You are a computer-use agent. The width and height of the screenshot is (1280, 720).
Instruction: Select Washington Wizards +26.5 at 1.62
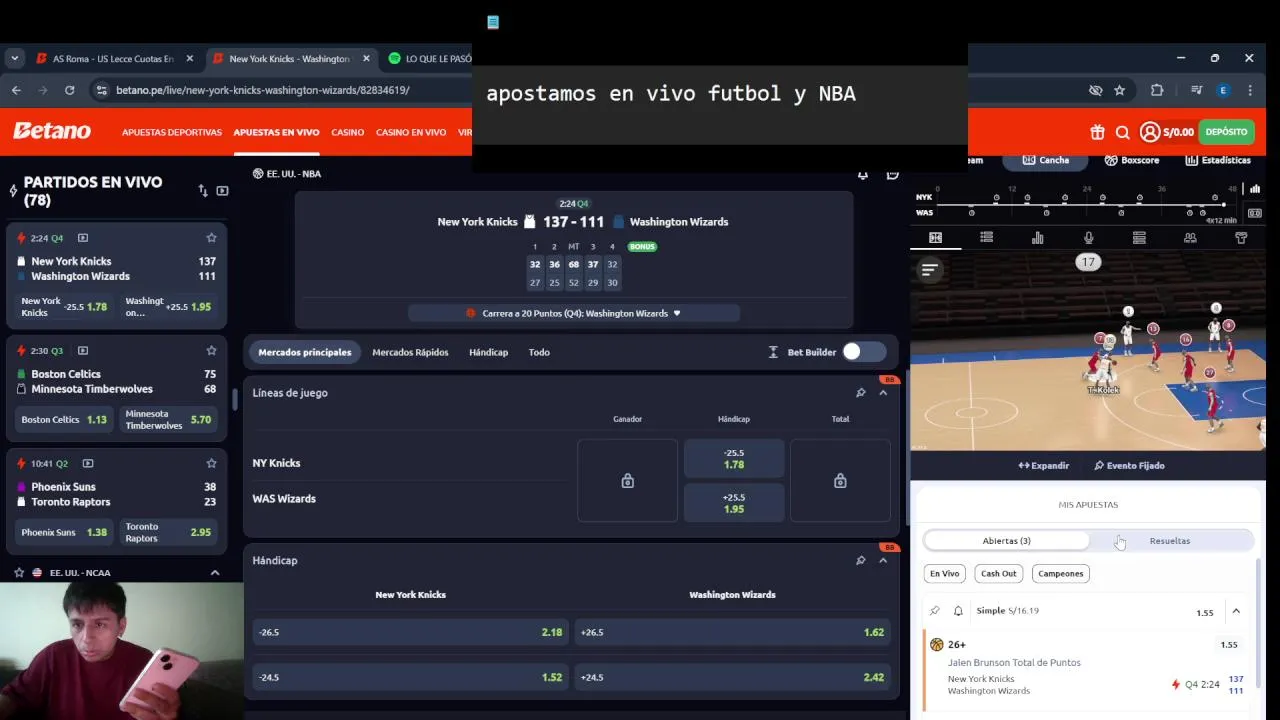point(732,632)
